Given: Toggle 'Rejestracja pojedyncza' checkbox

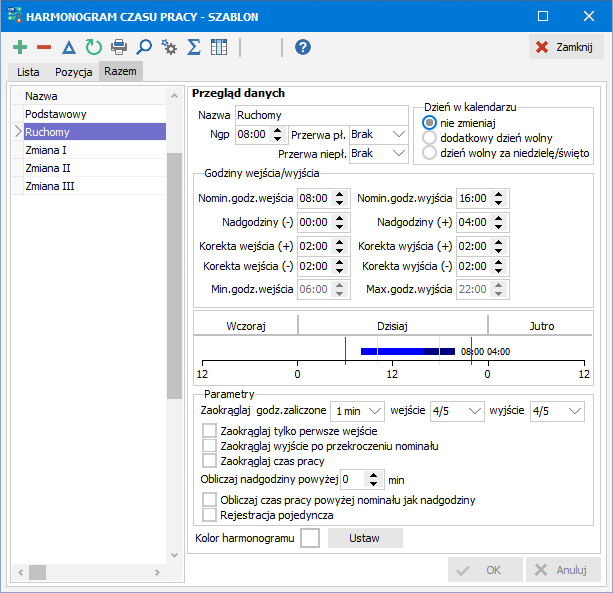Looking at the screenshot, I should click(x=210, y=515).
